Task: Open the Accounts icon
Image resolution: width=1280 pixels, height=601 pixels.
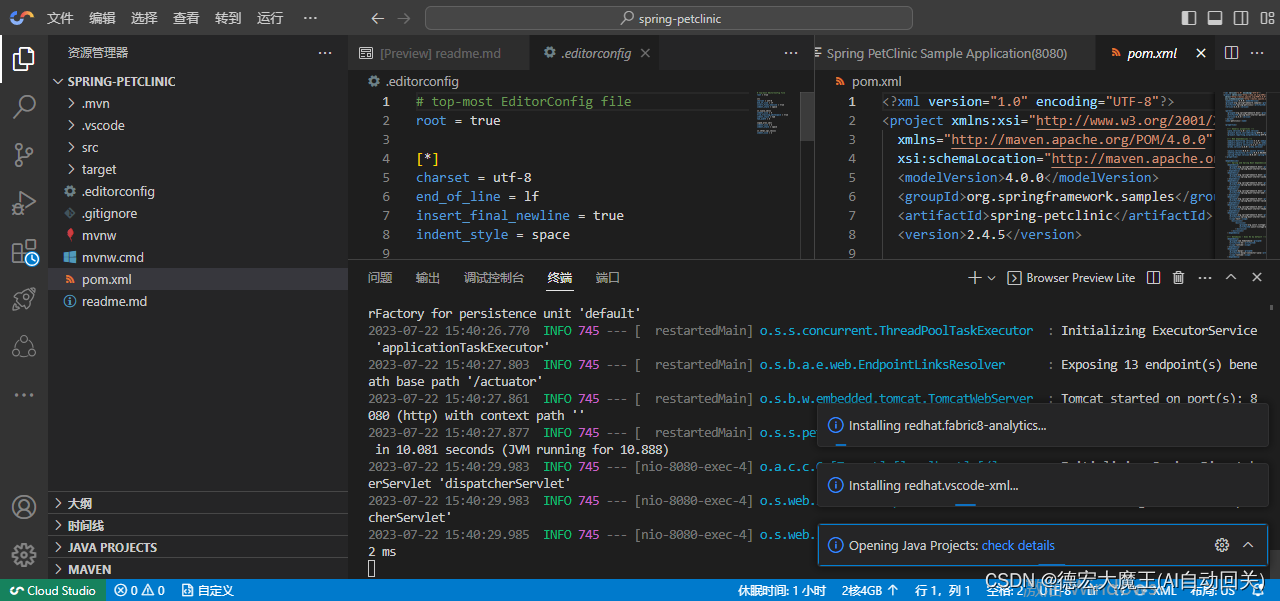Action: point(23,507)
